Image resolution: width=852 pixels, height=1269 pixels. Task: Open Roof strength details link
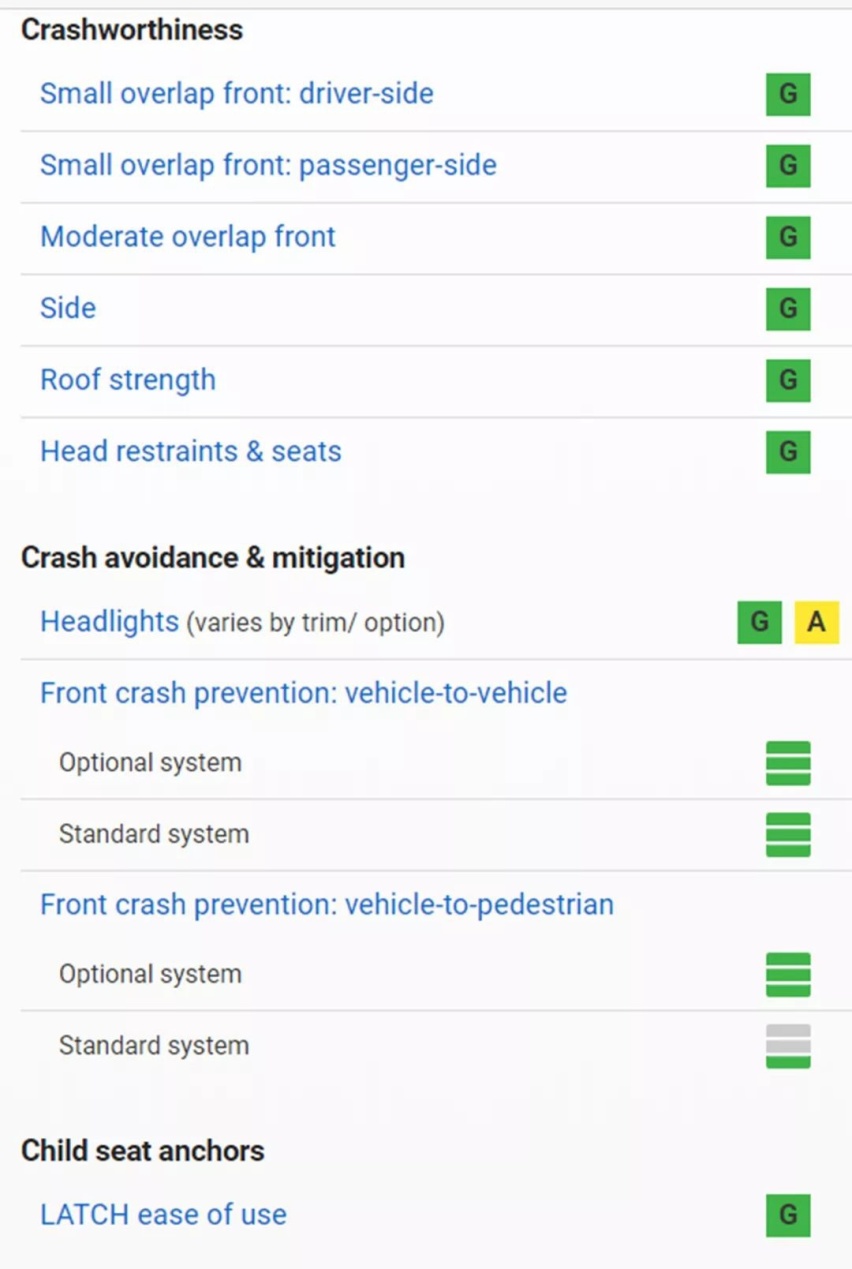click(x=128, y=380)
